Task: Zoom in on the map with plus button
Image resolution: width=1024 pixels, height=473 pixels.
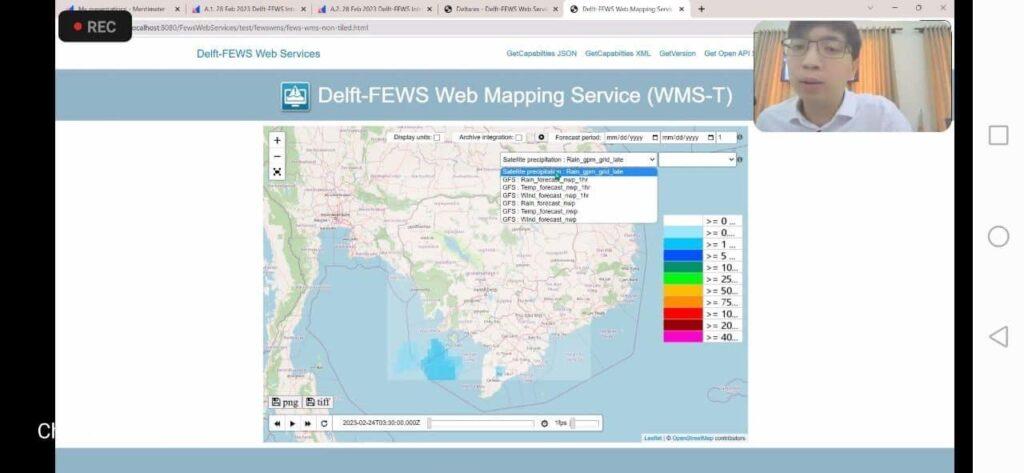Action: pos(277,140)
